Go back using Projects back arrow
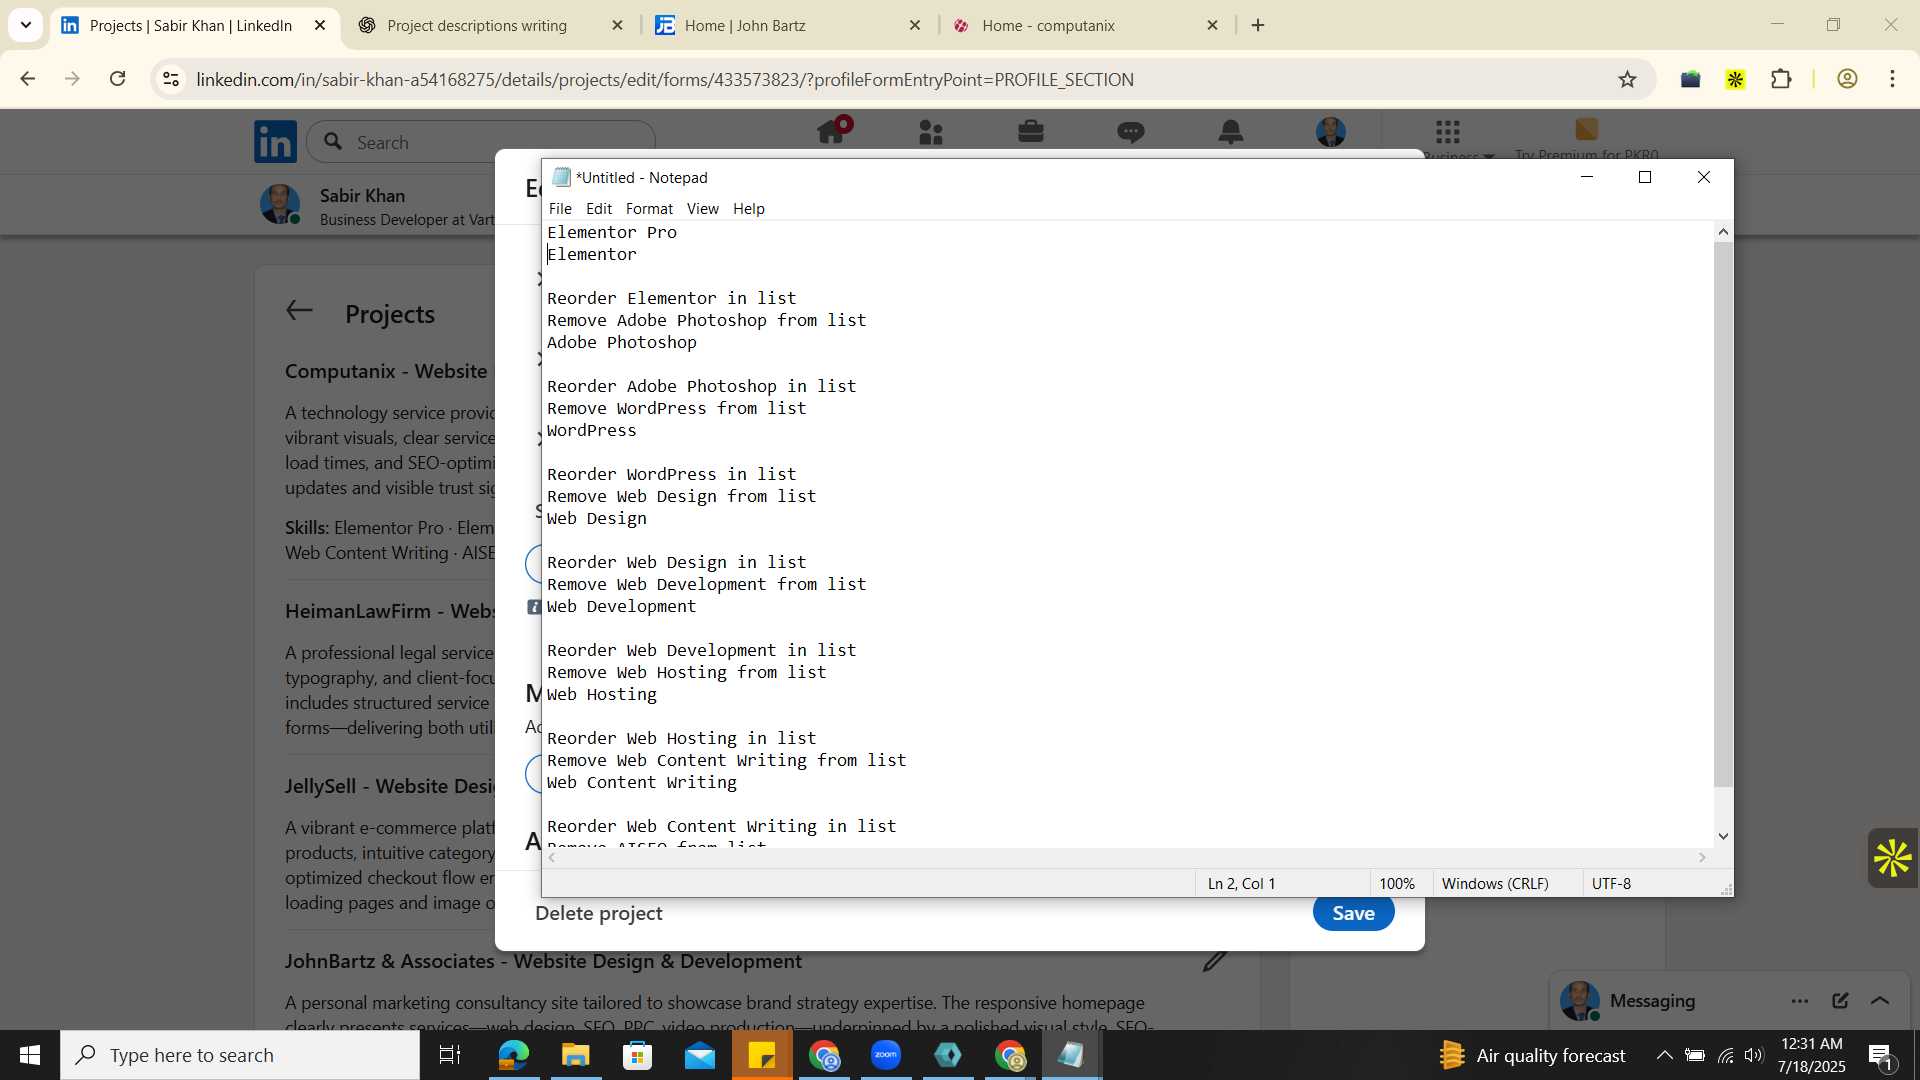The image size is (1920, 1080). (299, 312)
